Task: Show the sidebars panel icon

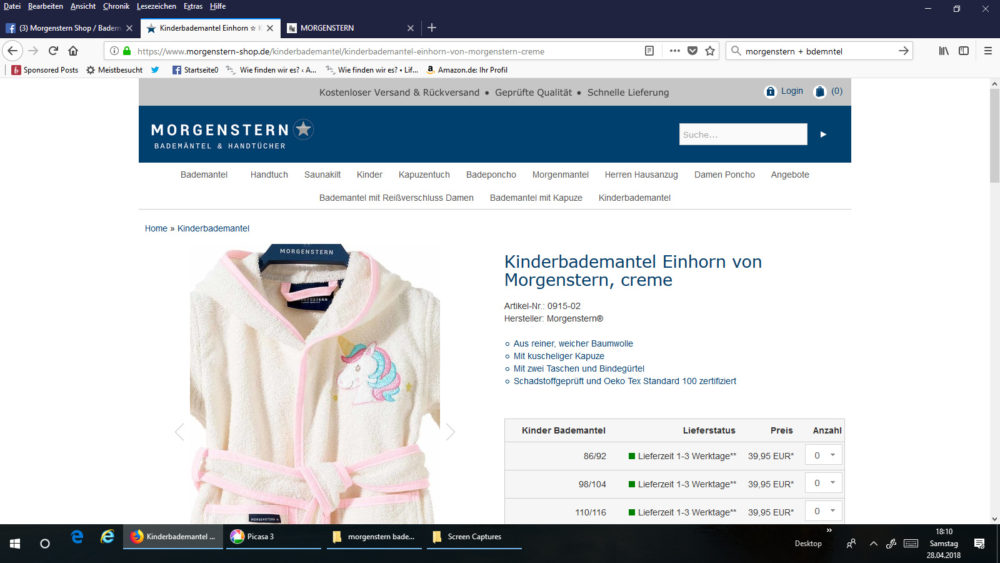Action: click(964, 51)
